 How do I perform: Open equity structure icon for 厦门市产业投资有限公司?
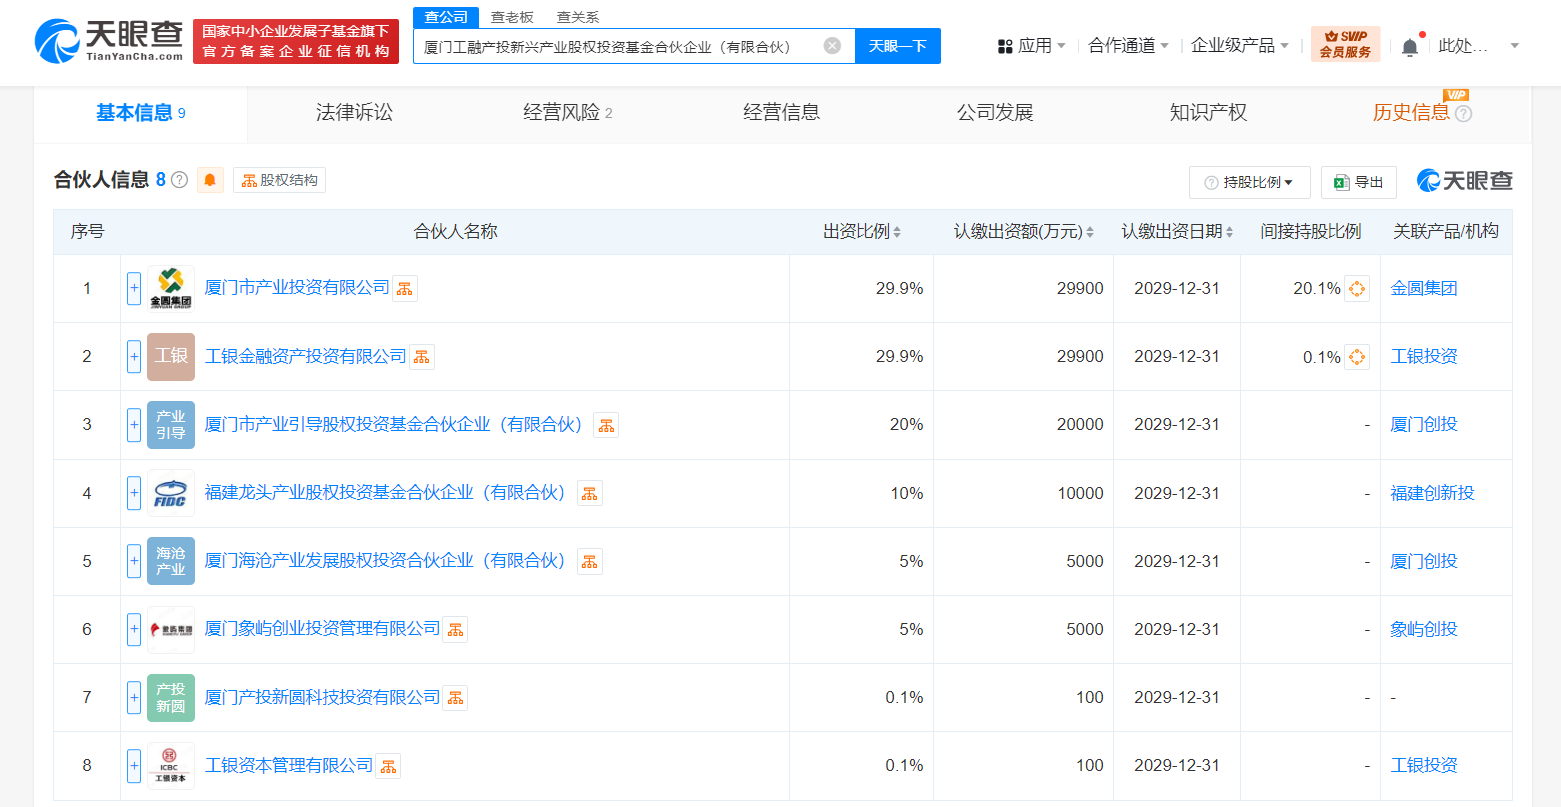coord(405,289)
